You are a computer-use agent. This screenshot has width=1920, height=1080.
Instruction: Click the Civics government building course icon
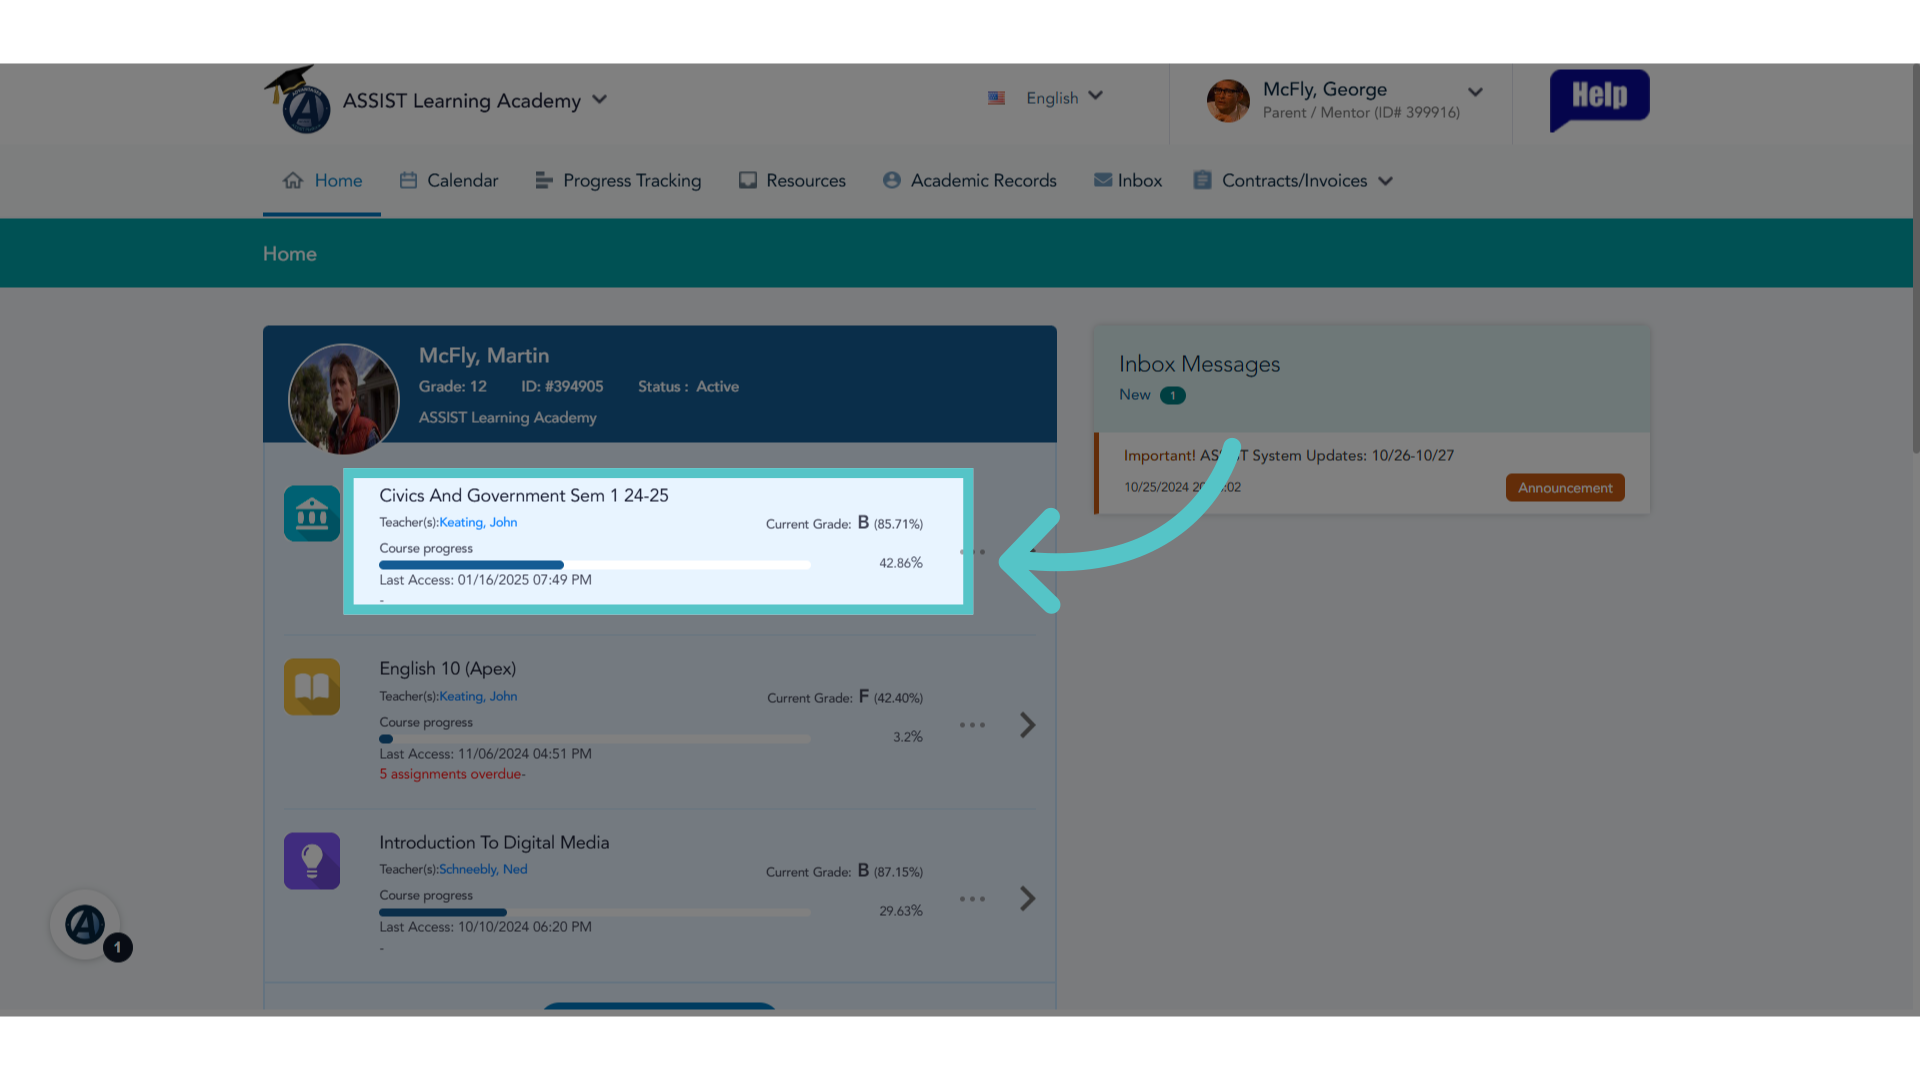click(312, 513)
